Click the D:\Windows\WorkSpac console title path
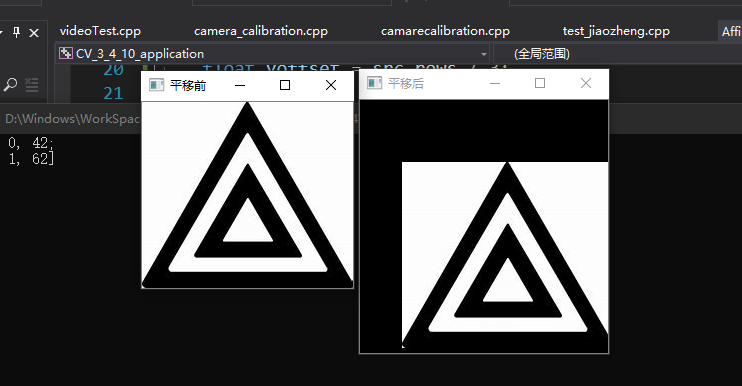 click(x=72, y=119)
